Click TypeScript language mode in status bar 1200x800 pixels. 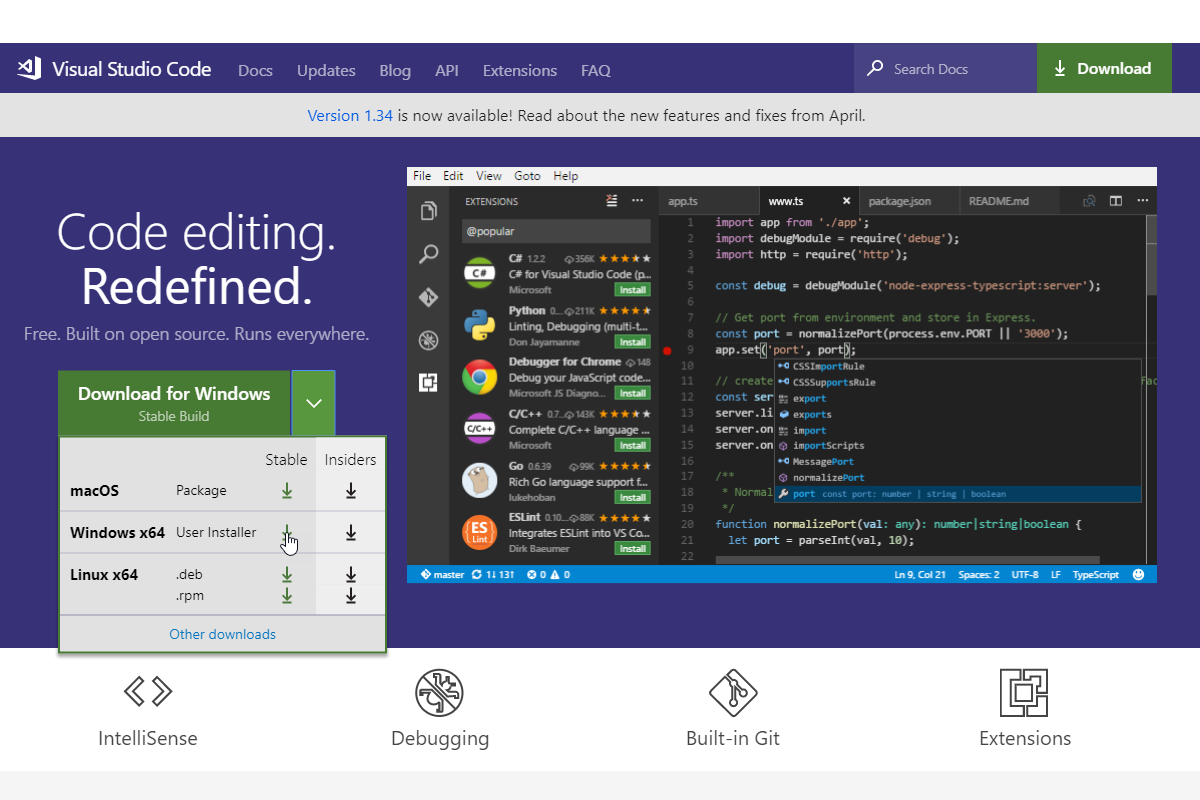point(1096,574)
